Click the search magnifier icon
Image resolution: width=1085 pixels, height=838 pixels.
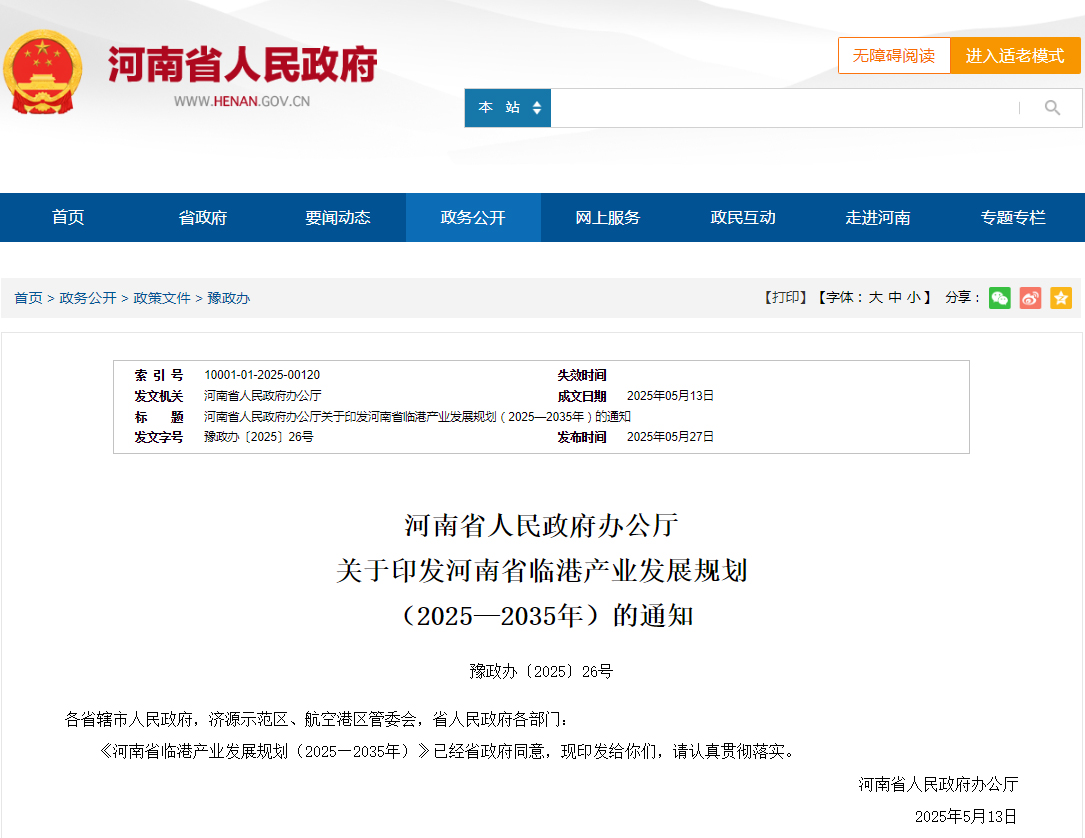(x=1052, y=108)
